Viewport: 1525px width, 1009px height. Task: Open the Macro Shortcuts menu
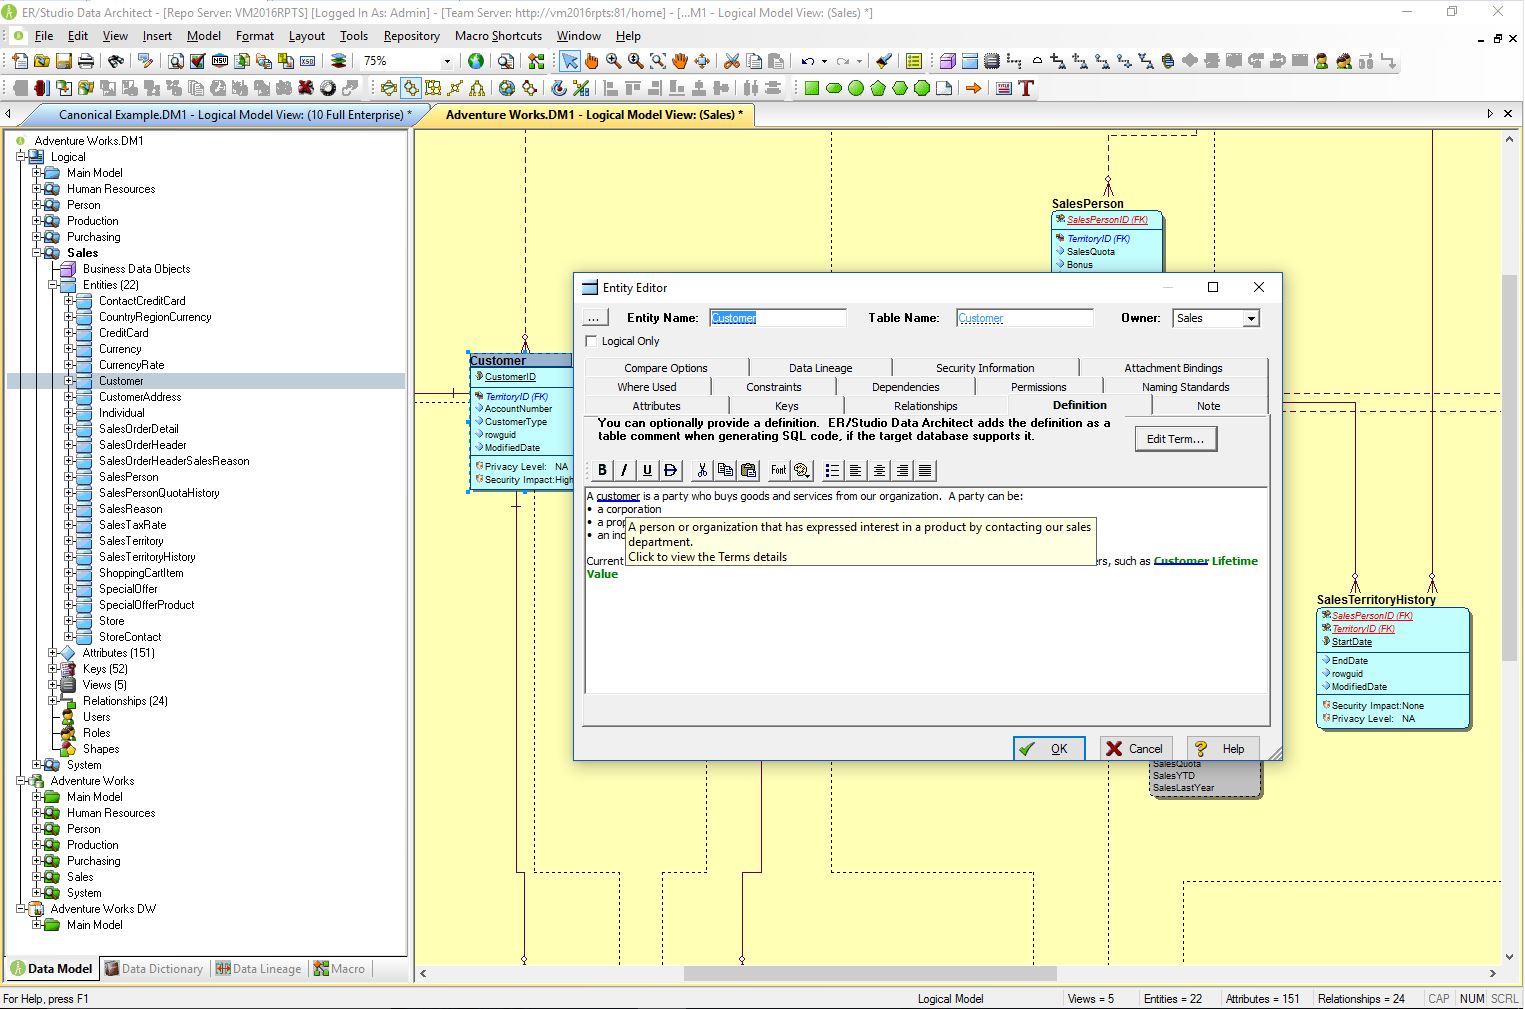(x=498, y=36)
